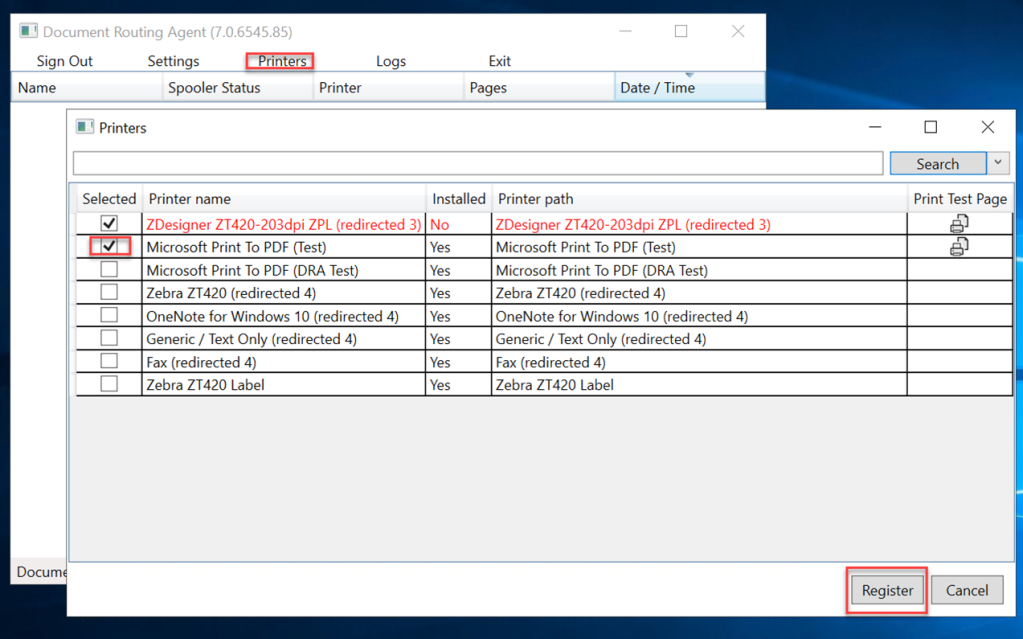Click the Printers dialog window icon
The width and height of the screenshot is (1023, 639).
click(85, 127)
